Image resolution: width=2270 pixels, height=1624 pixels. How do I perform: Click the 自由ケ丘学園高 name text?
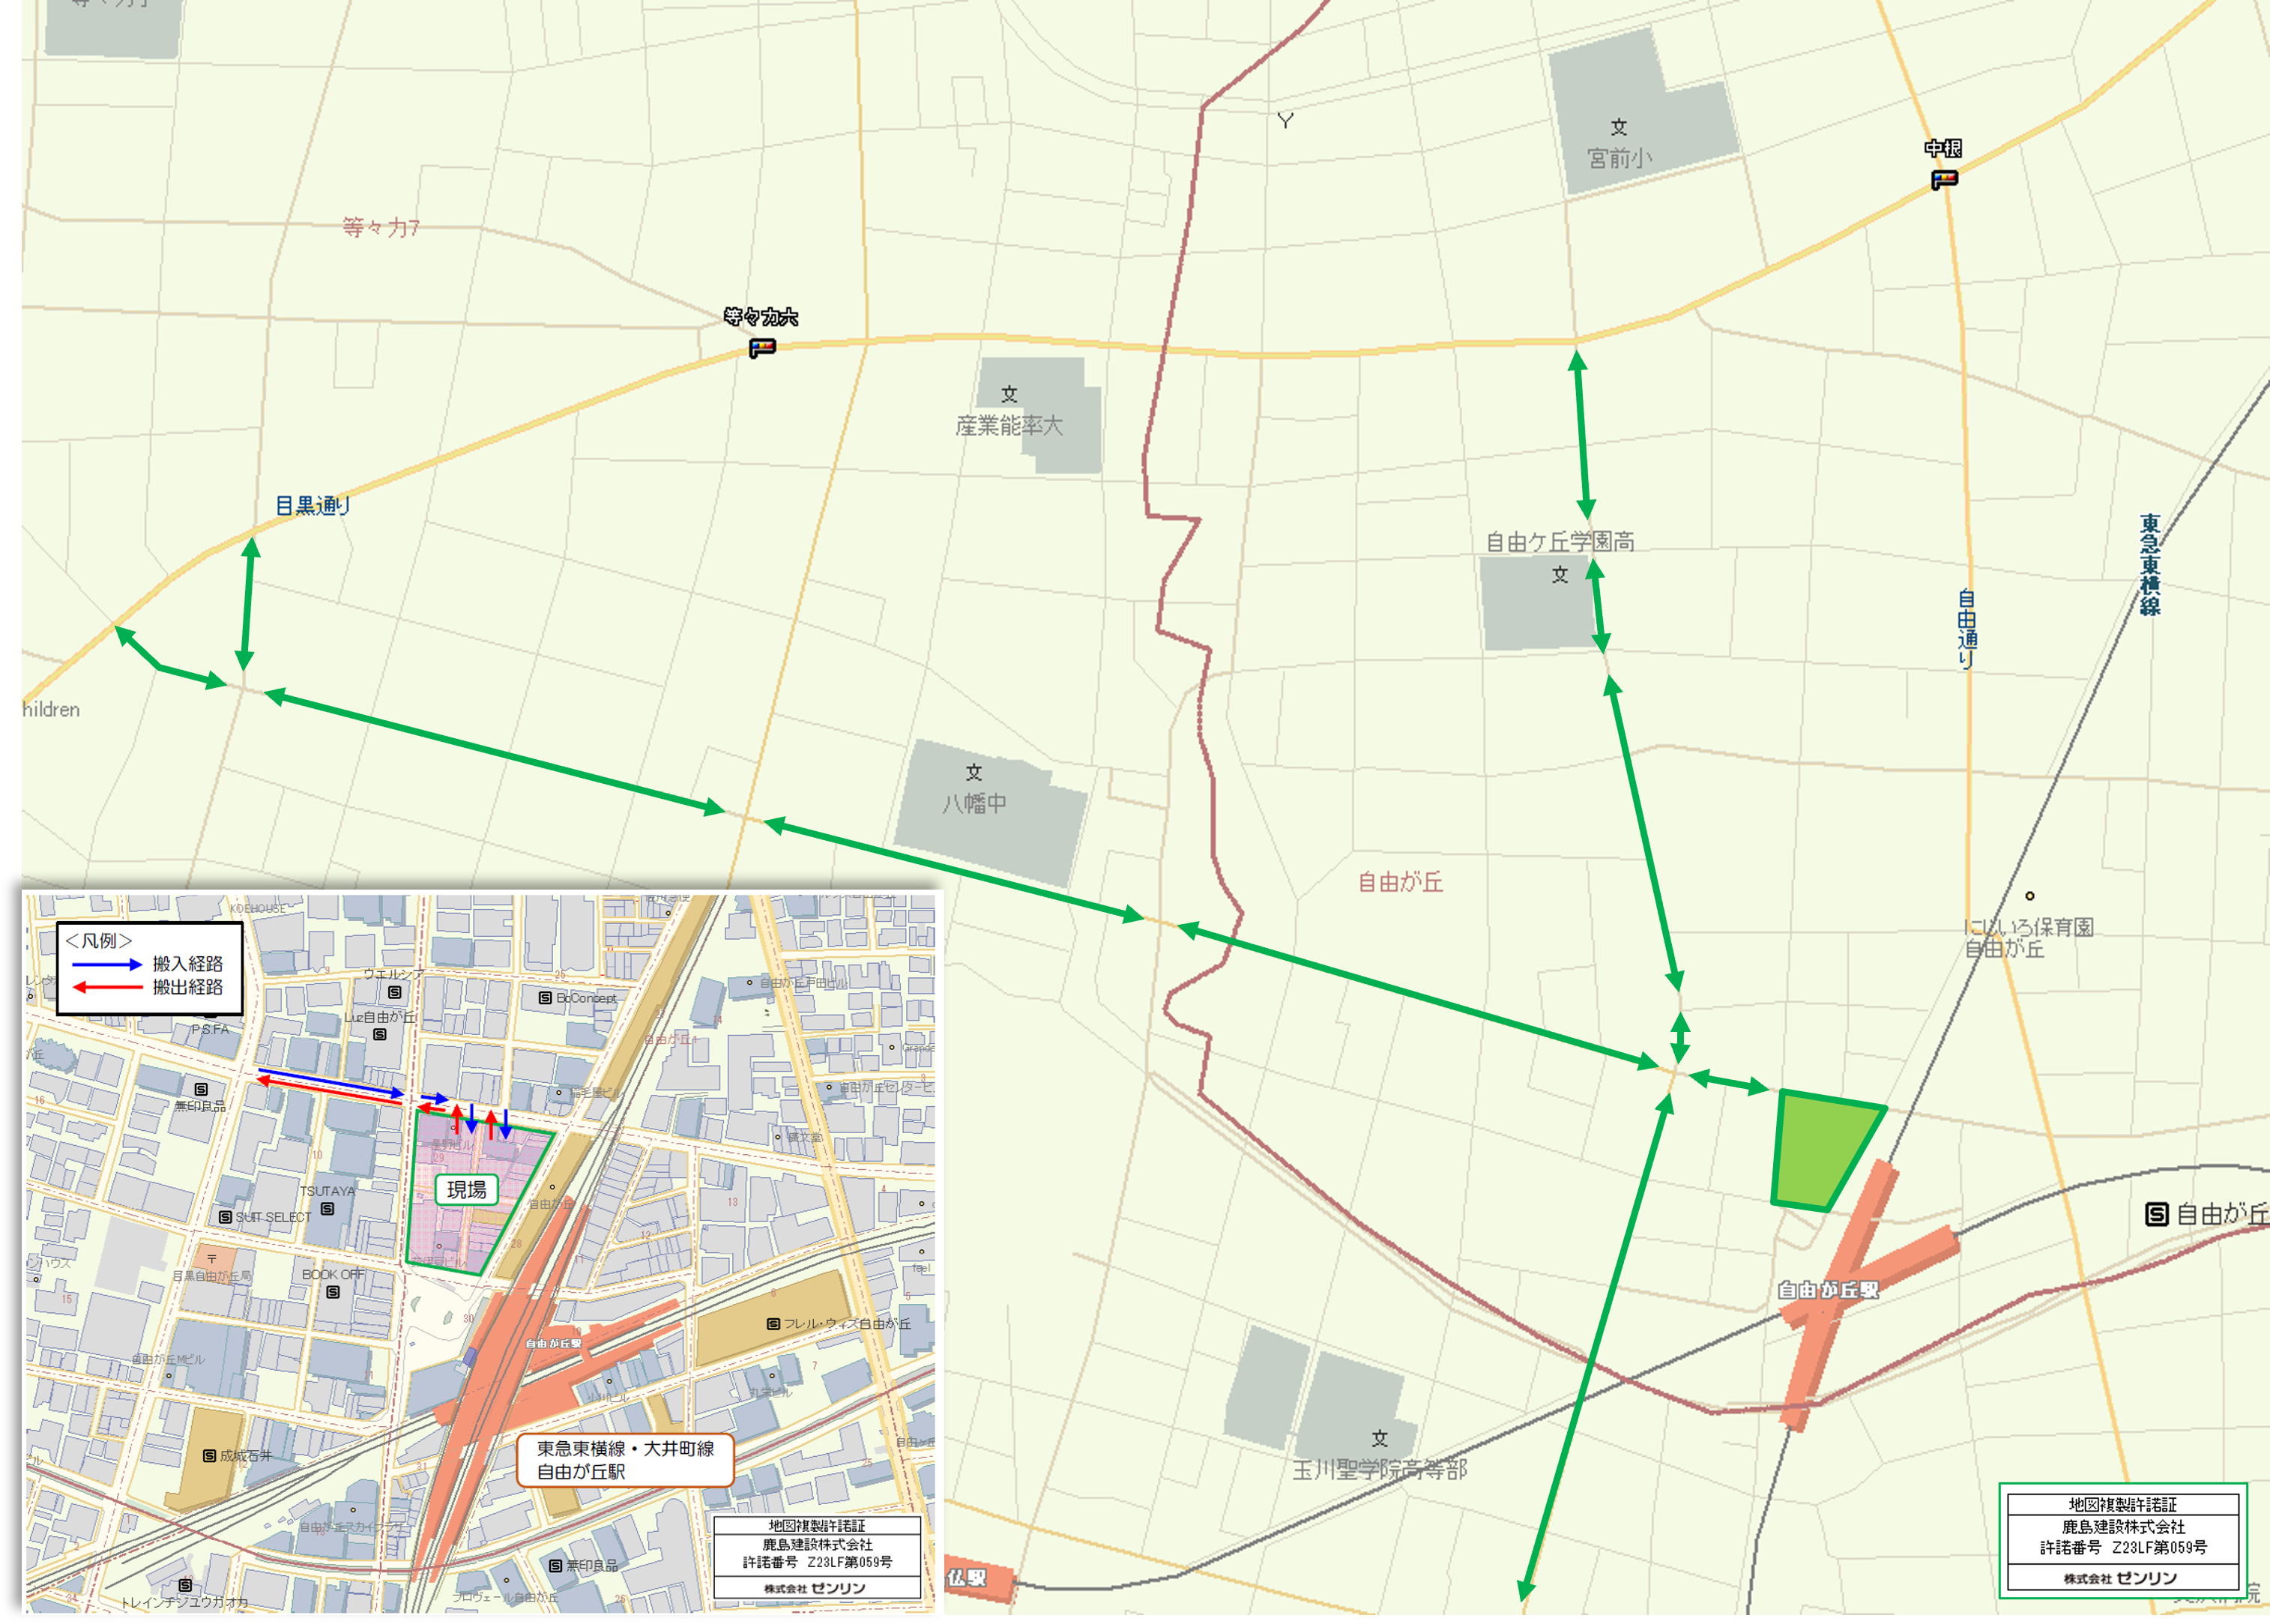[1560, 542]
